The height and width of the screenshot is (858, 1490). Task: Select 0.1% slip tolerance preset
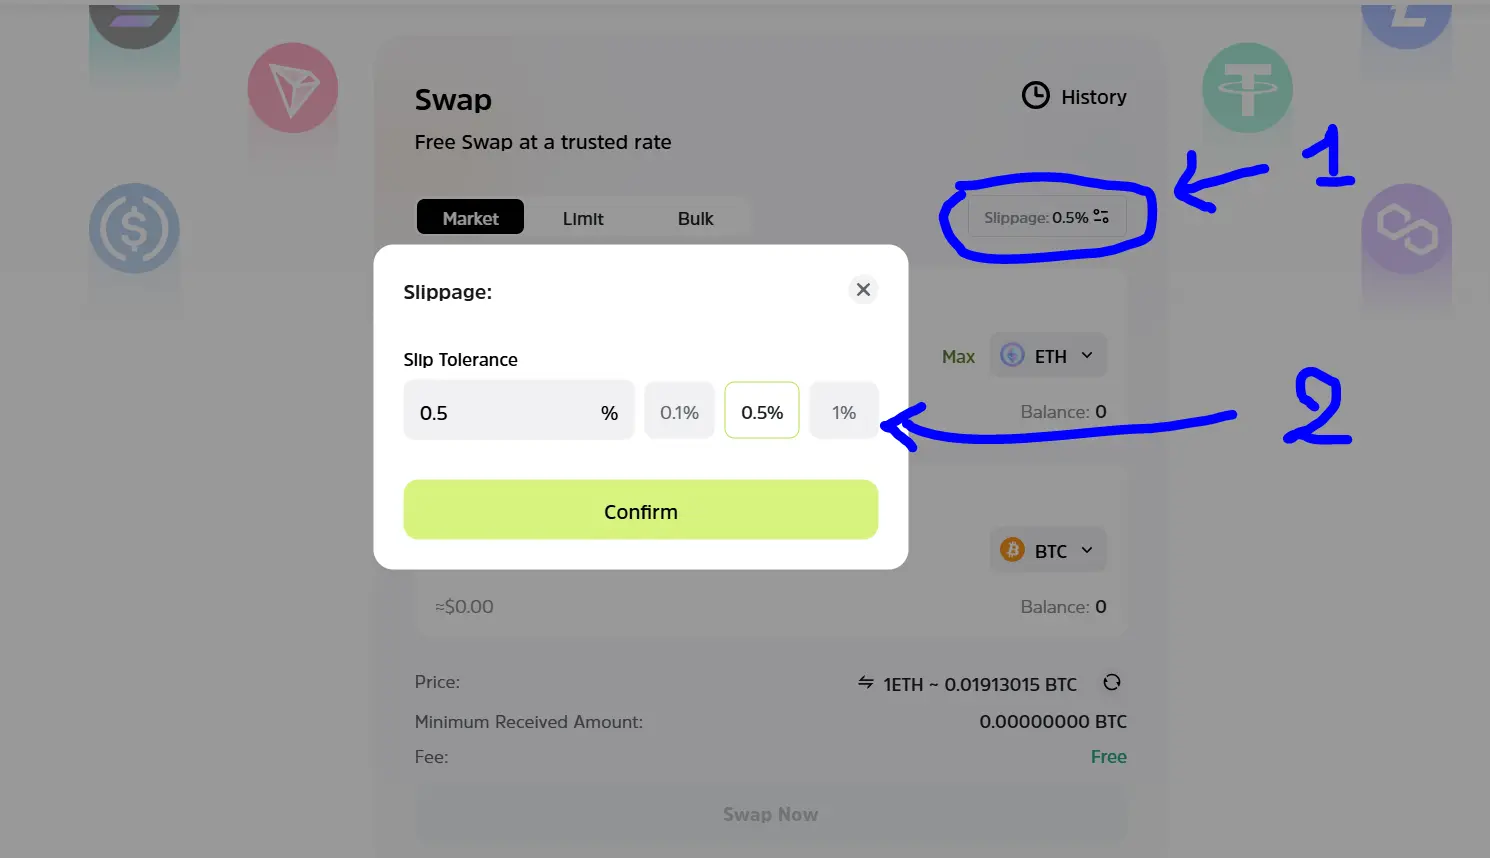pos(679,411)
